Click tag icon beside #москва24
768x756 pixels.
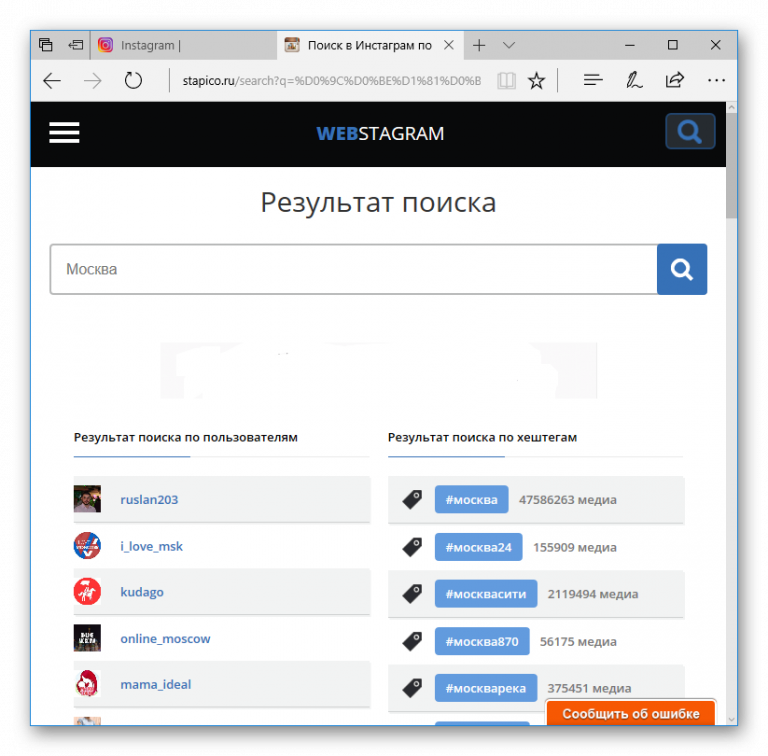click(x=412, y=547)
